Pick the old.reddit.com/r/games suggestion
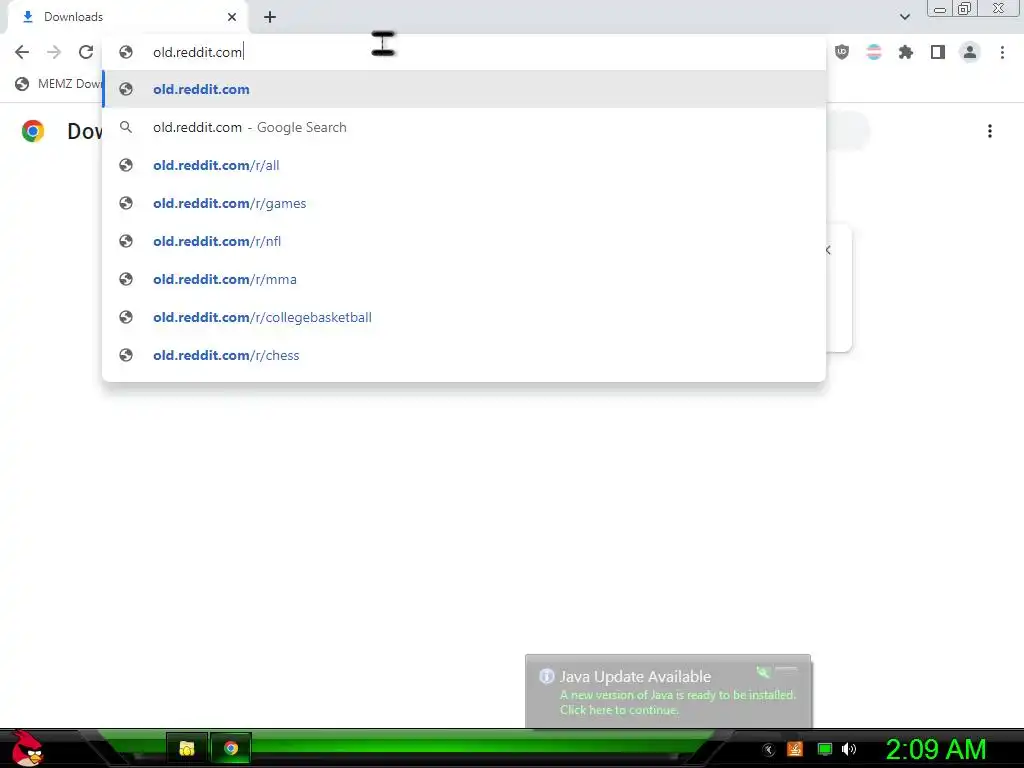 (x=464, y=203)
